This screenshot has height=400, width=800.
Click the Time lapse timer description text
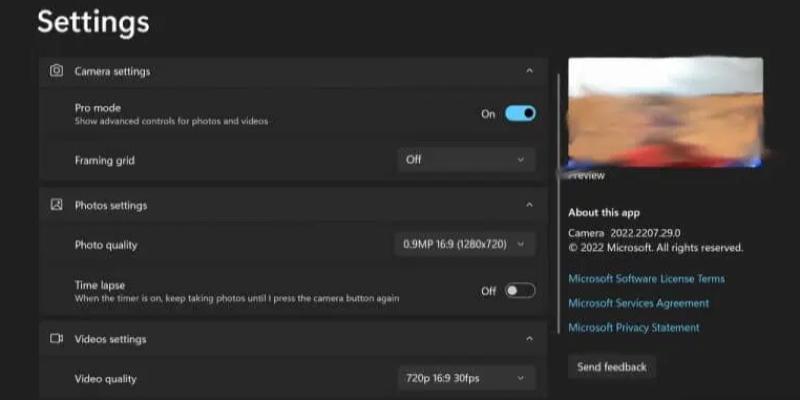click(x=237, y=298)
